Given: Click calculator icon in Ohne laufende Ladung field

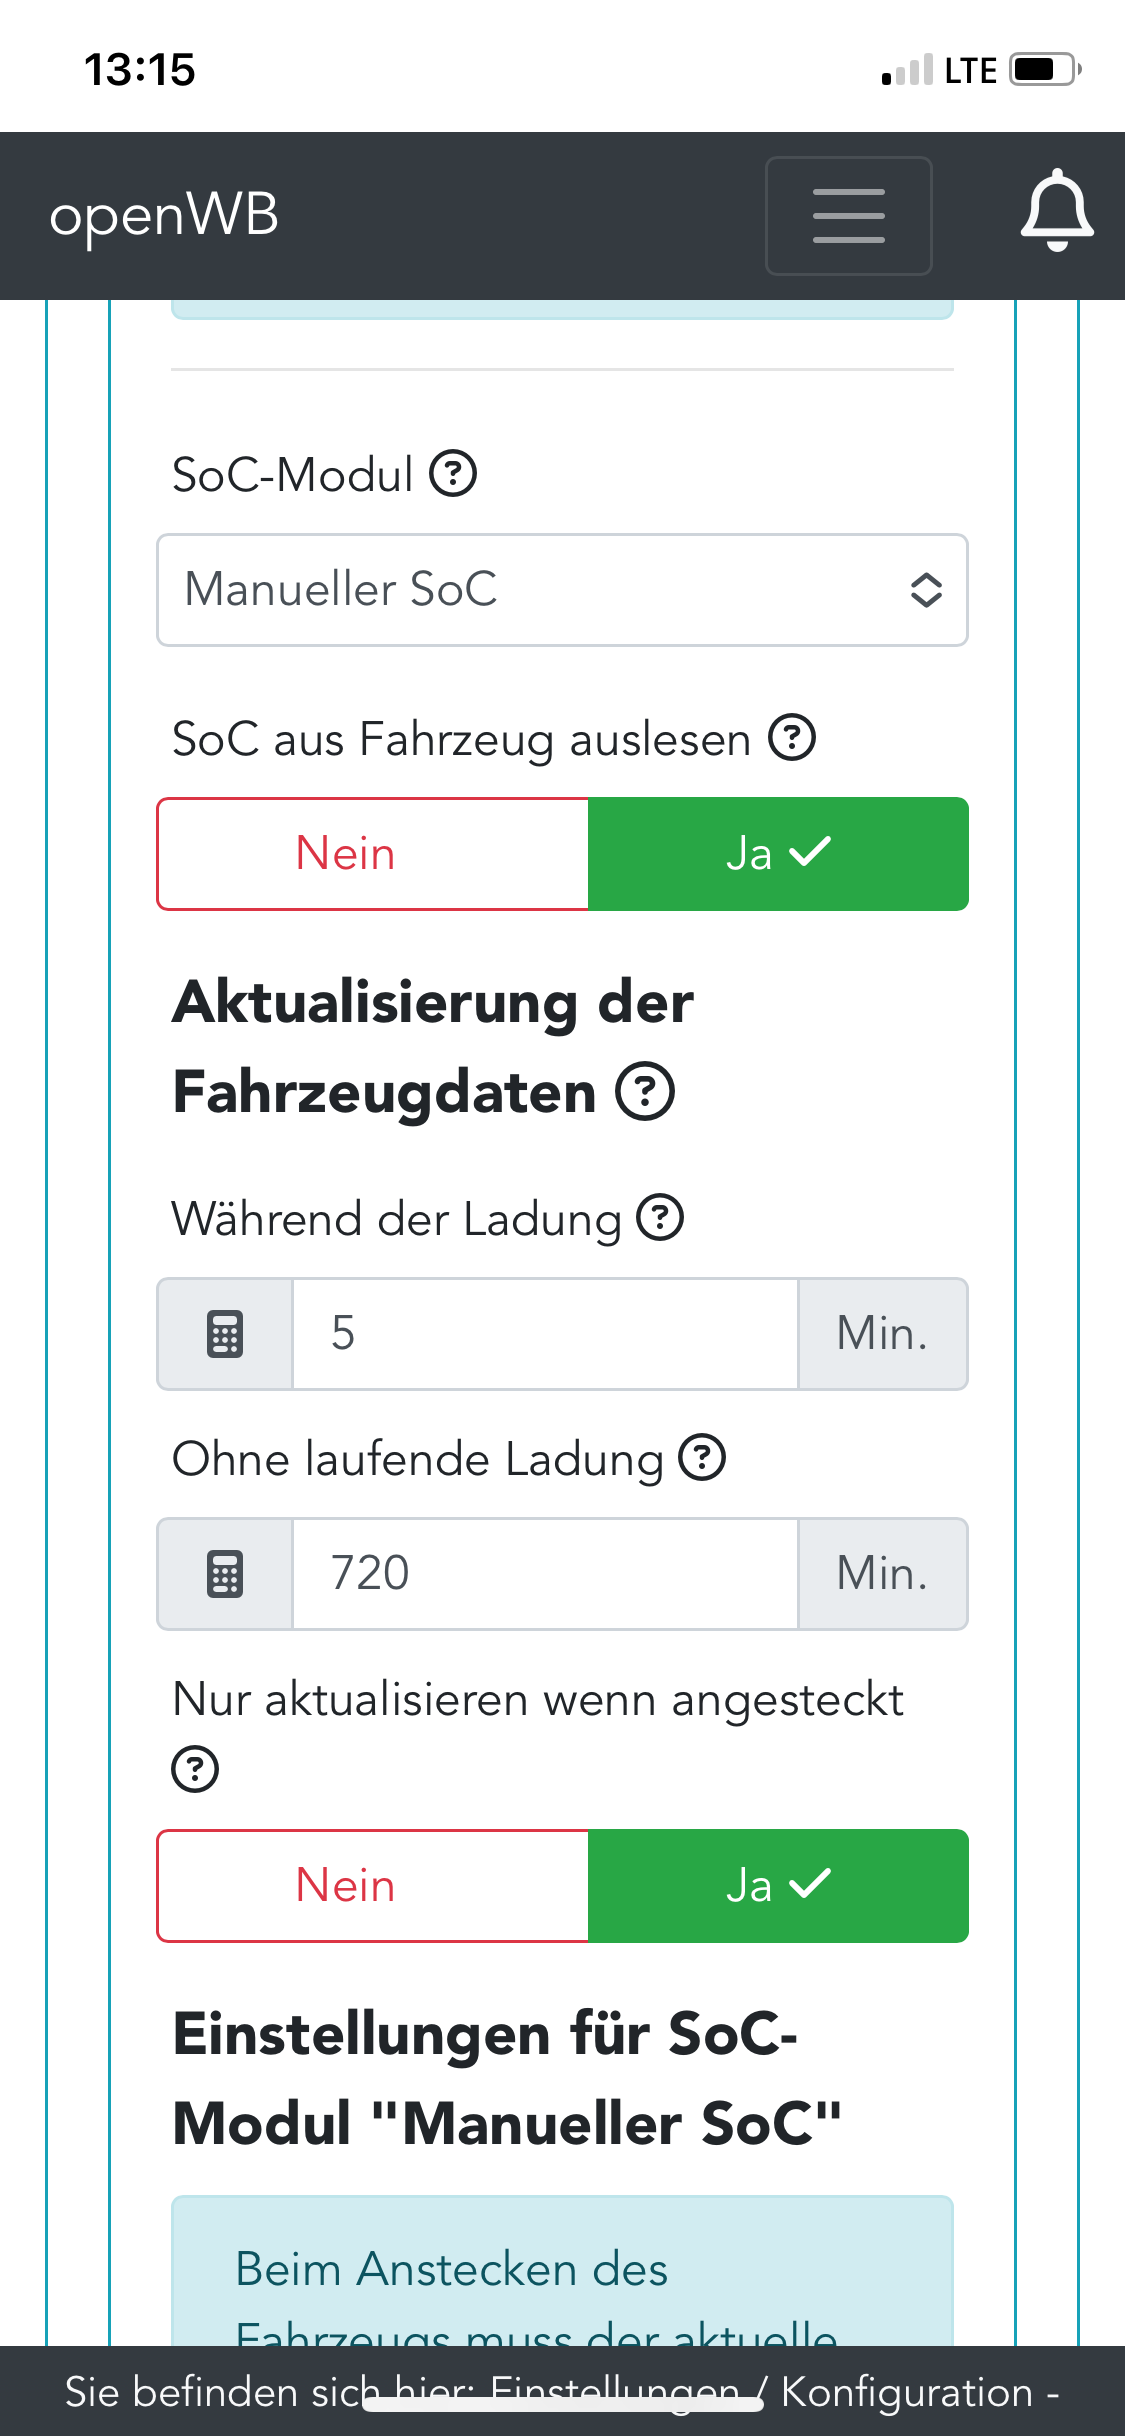Looking at the screenshot, I should [x=225, y=1574].
